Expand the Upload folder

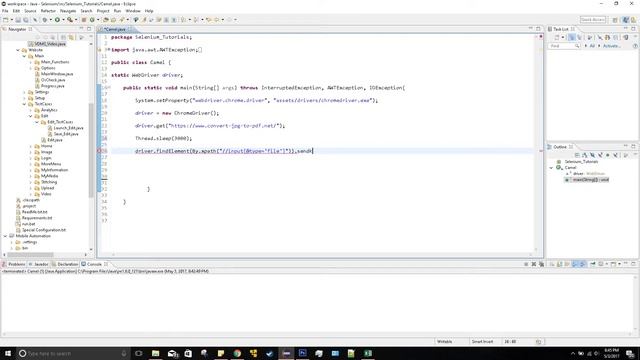pos(31,188)
